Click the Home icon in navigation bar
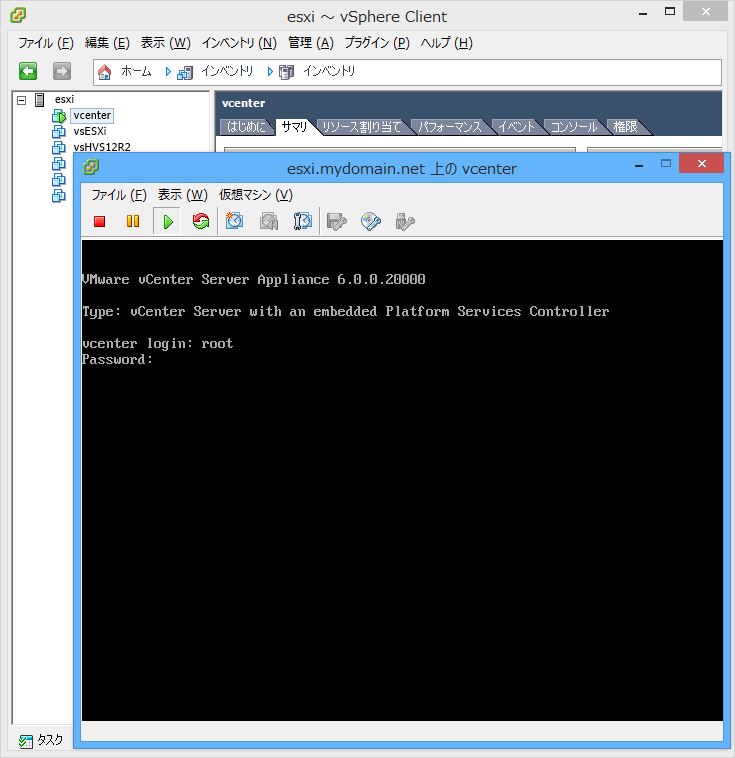The image size is (735, 758). click(104, 72)
